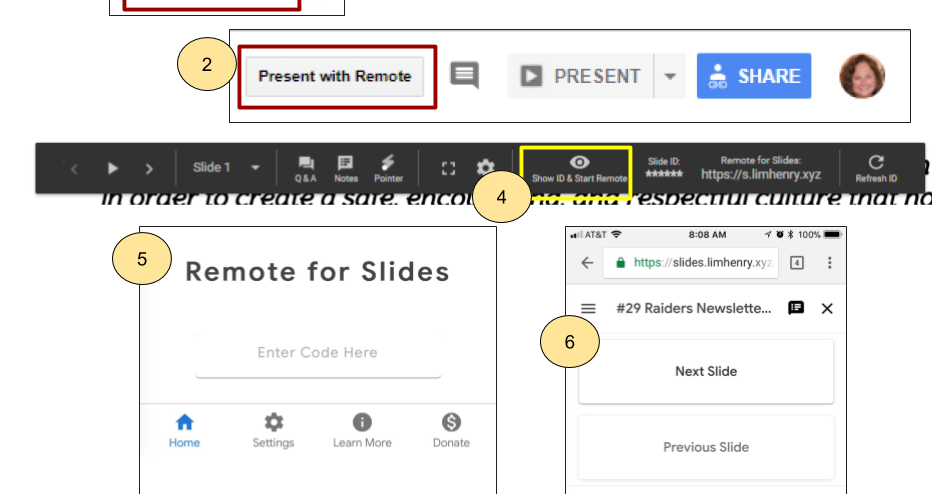Image resolution: width=941 pixels, height=494 pixels.
Task: Click the Present with Remote button
Action: 334,76
